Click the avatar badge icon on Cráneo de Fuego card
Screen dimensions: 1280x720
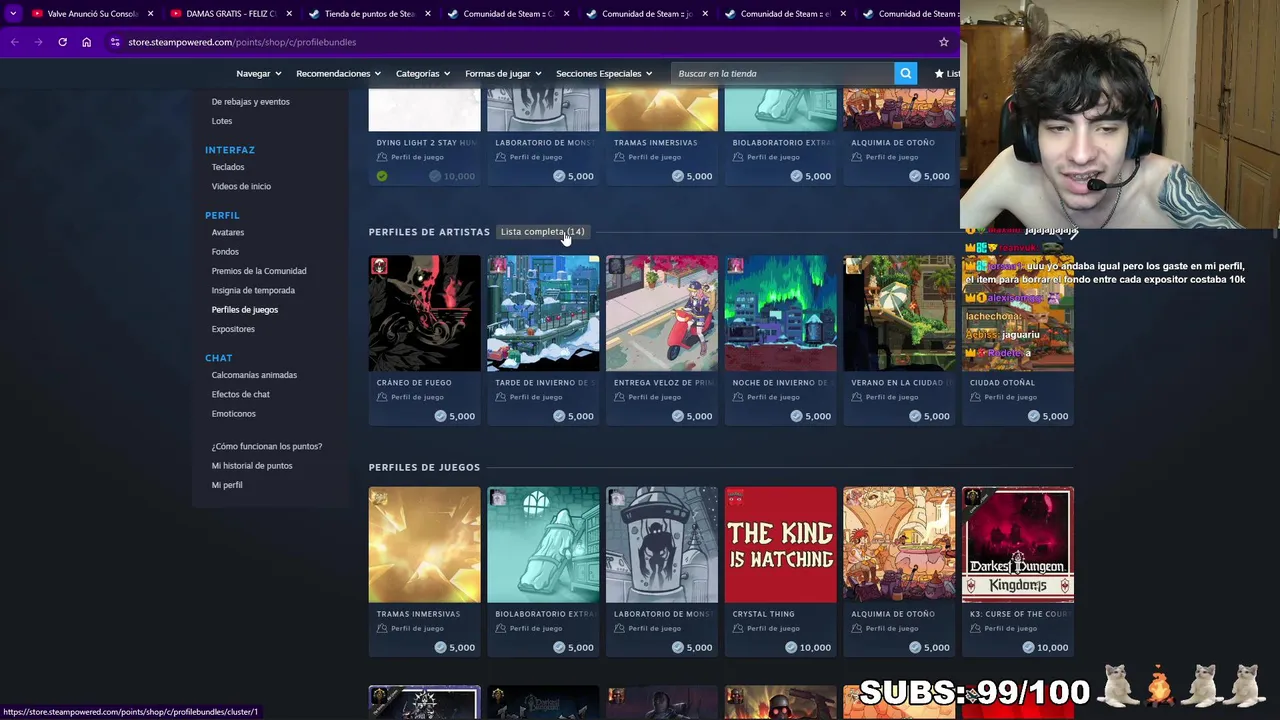pyautogui.click(x=379, y=266)
